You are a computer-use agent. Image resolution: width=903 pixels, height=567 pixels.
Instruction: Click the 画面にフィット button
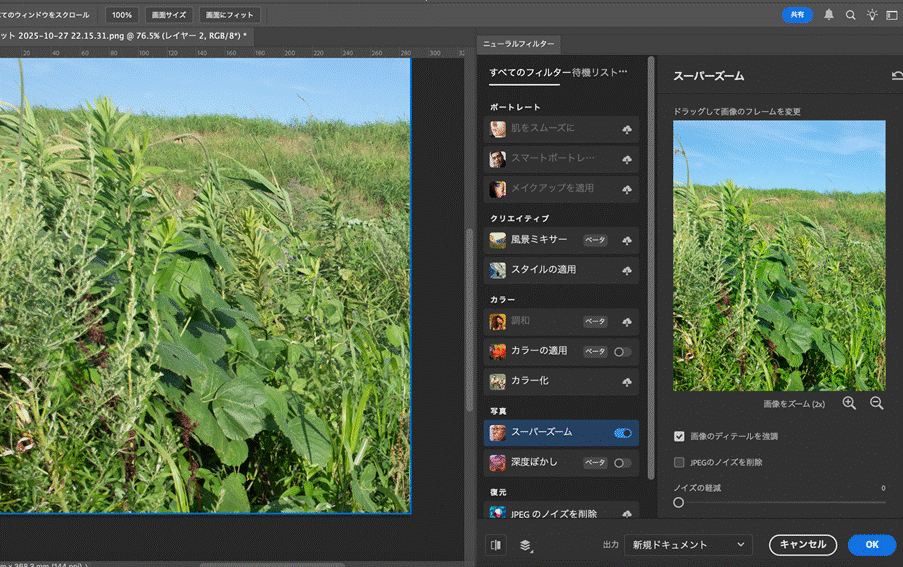(229, 15)
